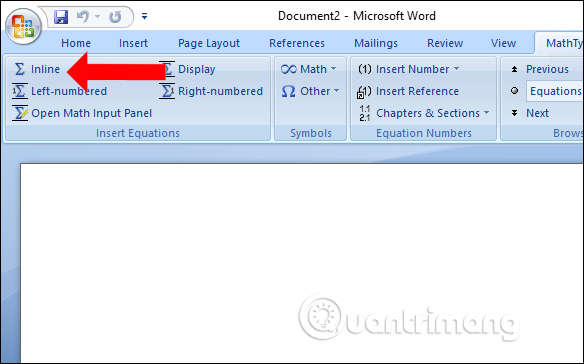Click Insert Reference label
Image resolution: width=584 pixels, height=364 pixels.
click(x=418, y=91)
